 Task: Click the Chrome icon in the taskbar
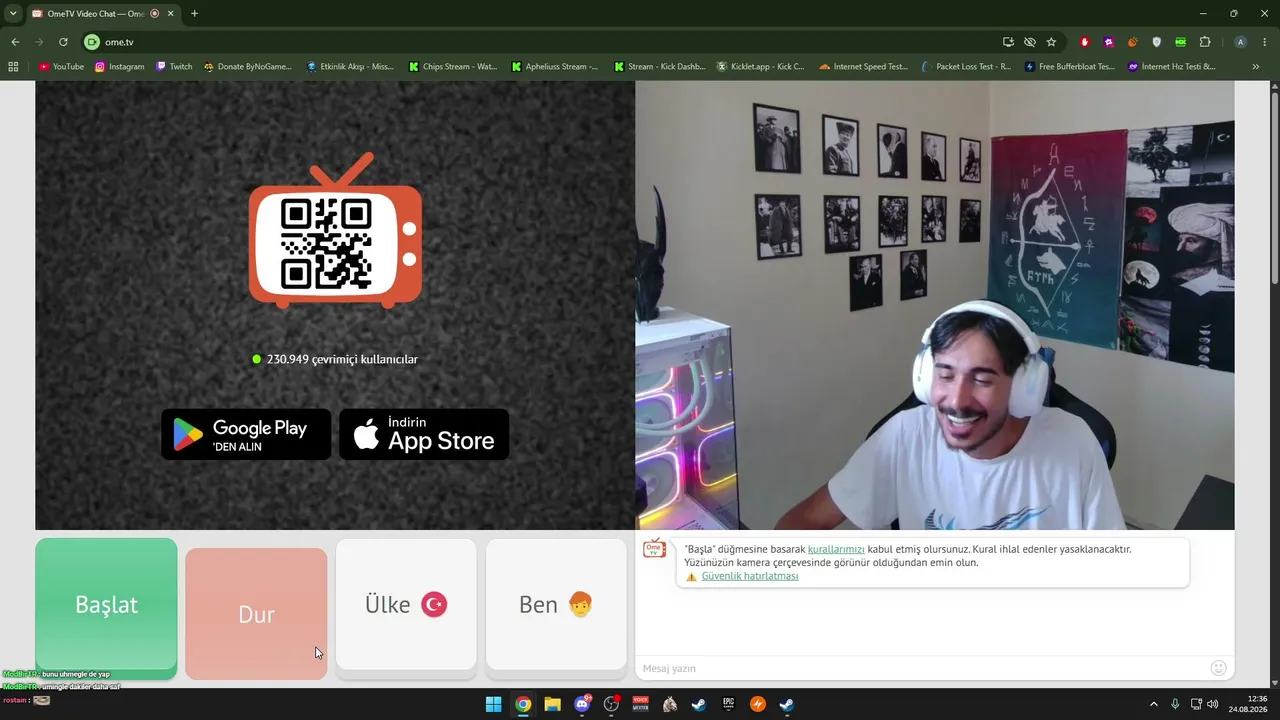coord(523,704)
